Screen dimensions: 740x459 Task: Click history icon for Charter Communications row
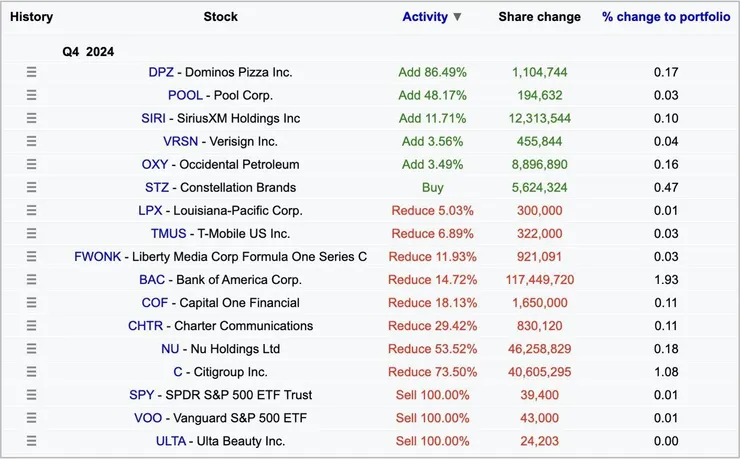(31, 326)
